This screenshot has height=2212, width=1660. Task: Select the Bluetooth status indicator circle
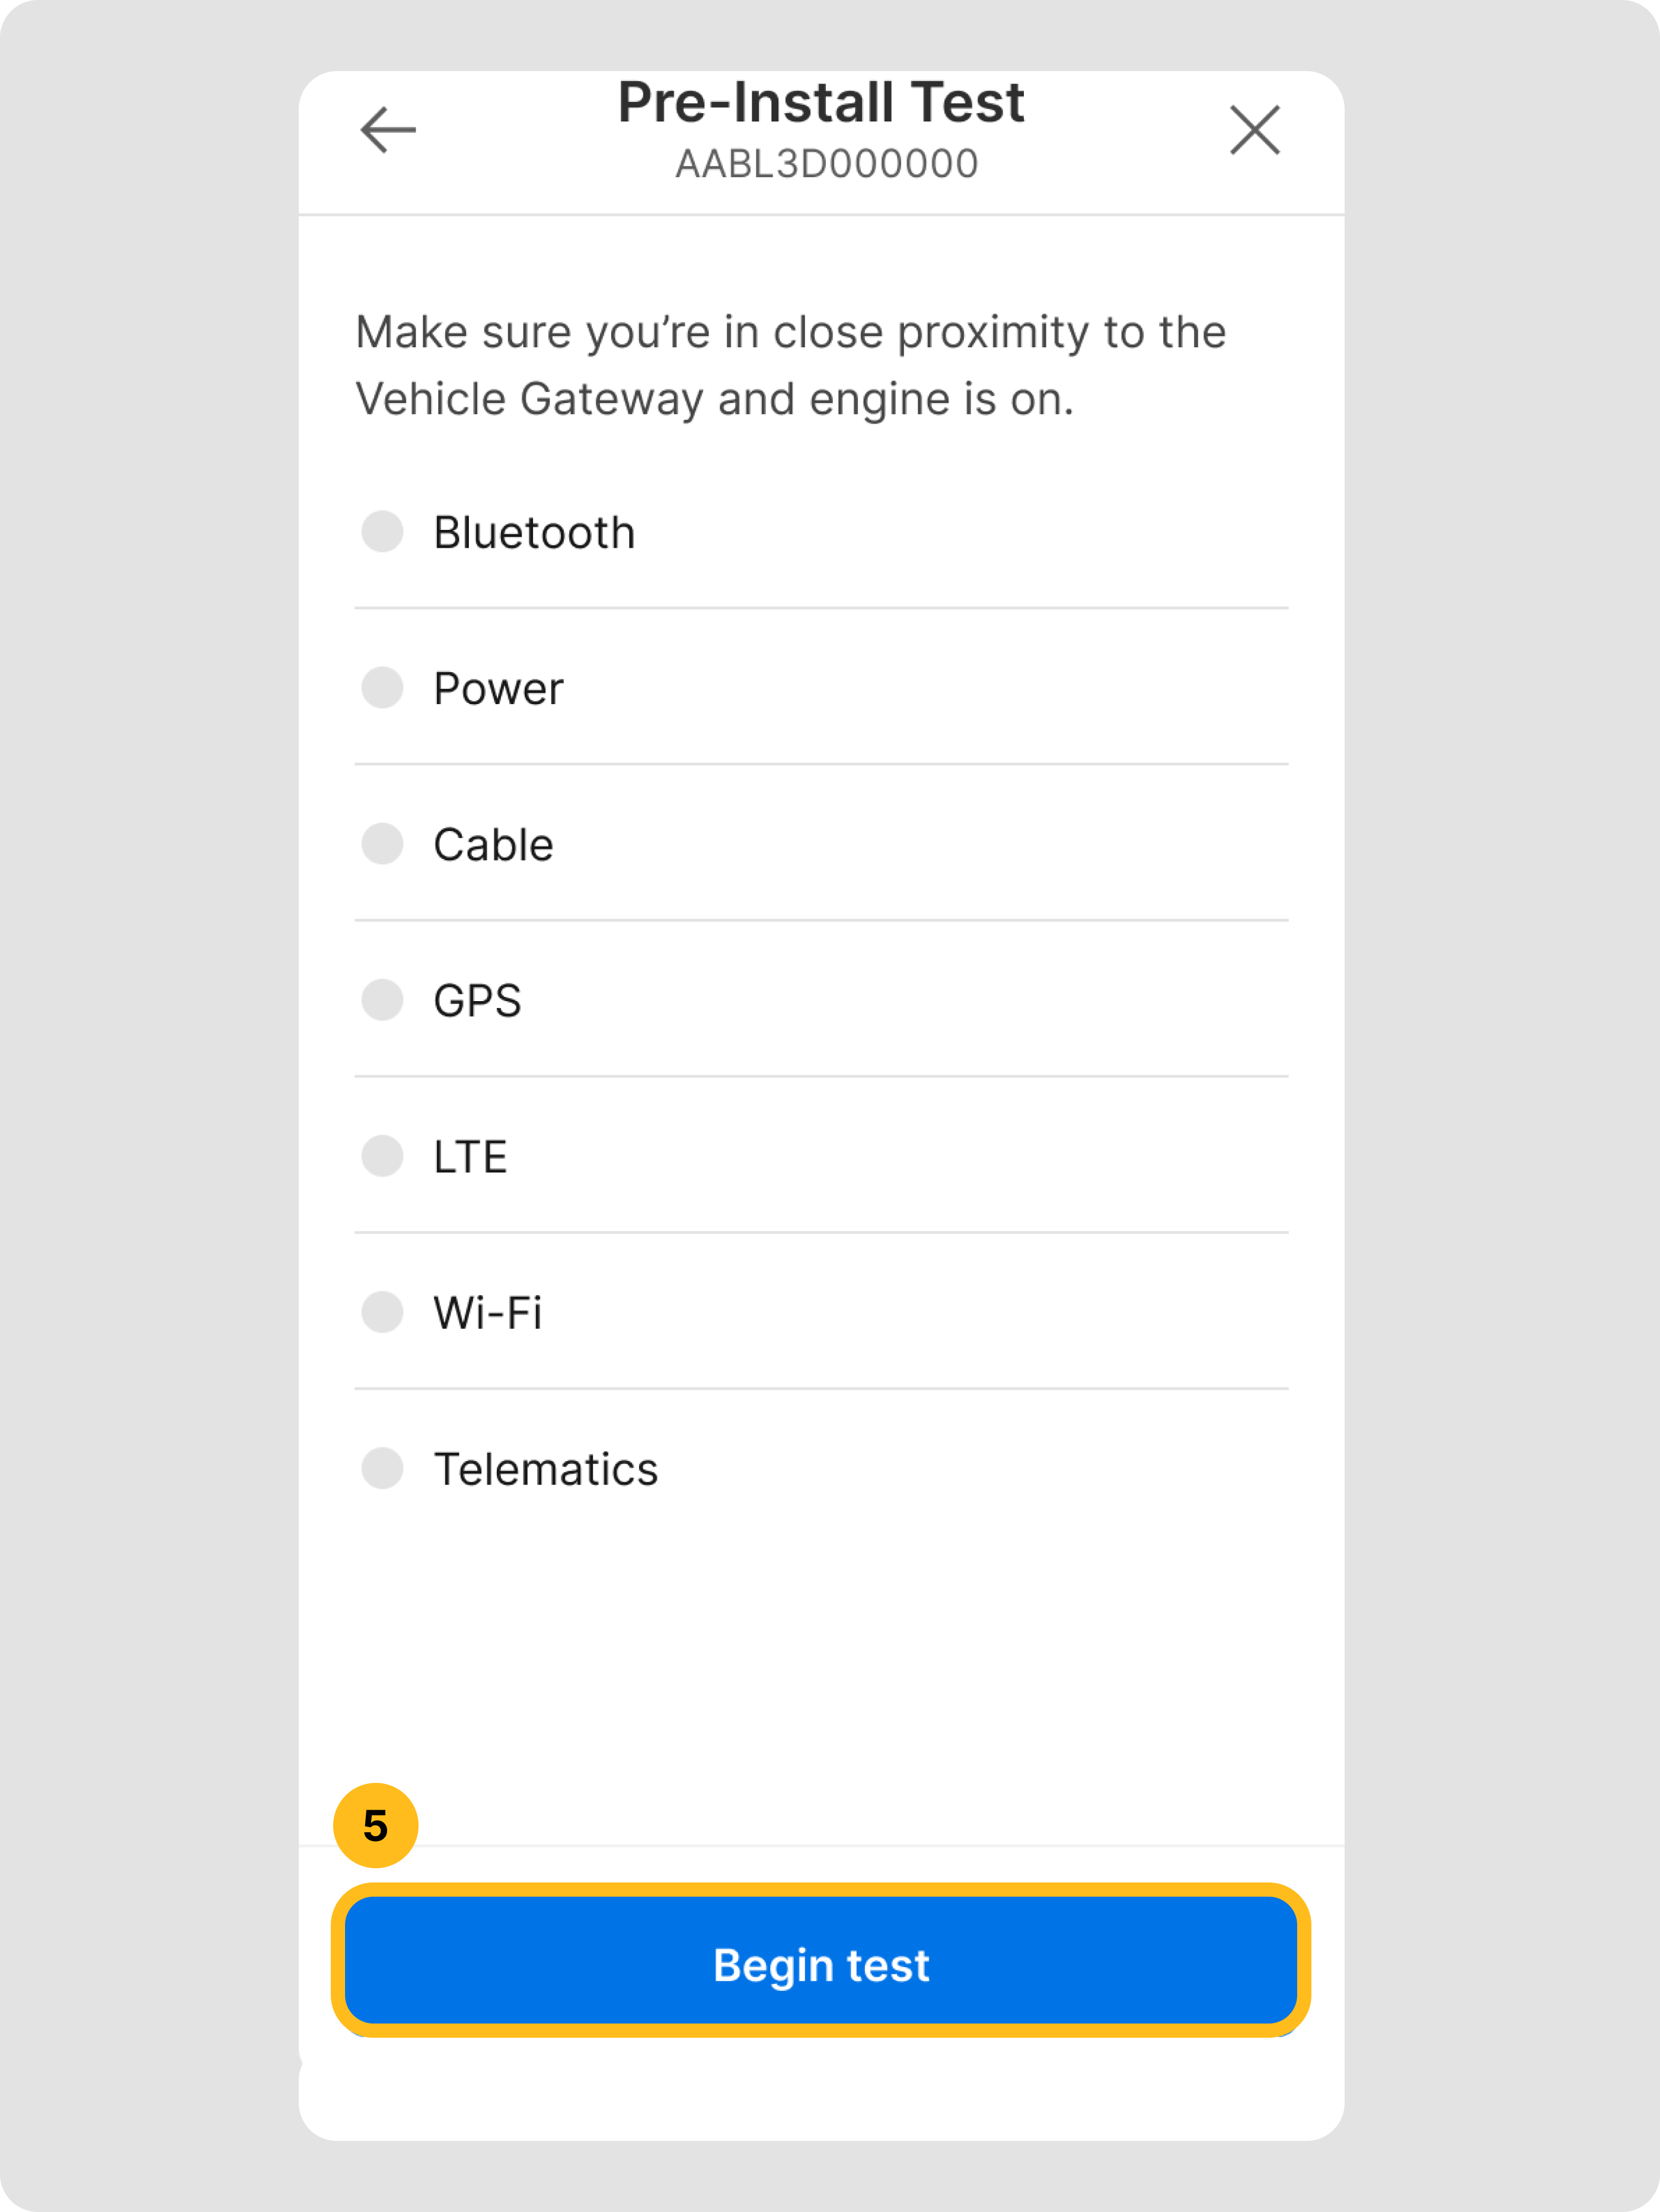point(382,531)
